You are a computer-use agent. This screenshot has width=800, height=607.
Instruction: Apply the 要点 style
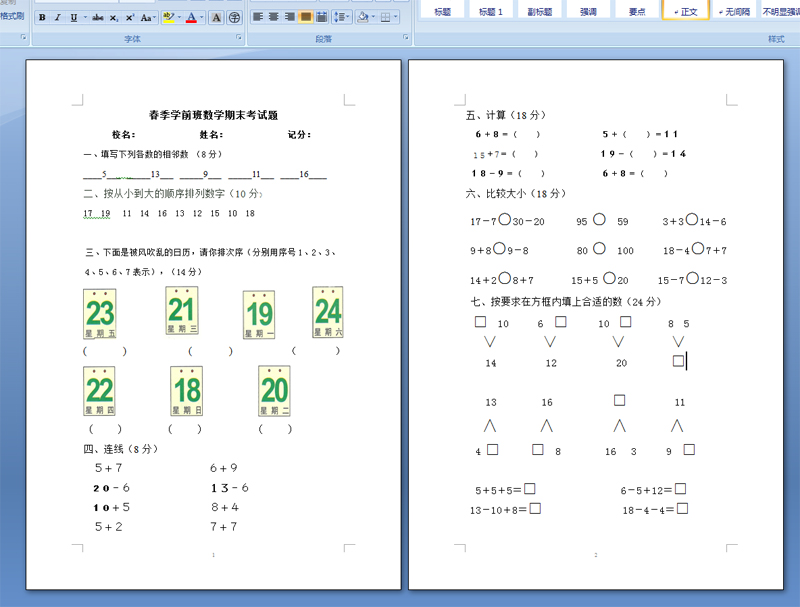click(637, 11)
